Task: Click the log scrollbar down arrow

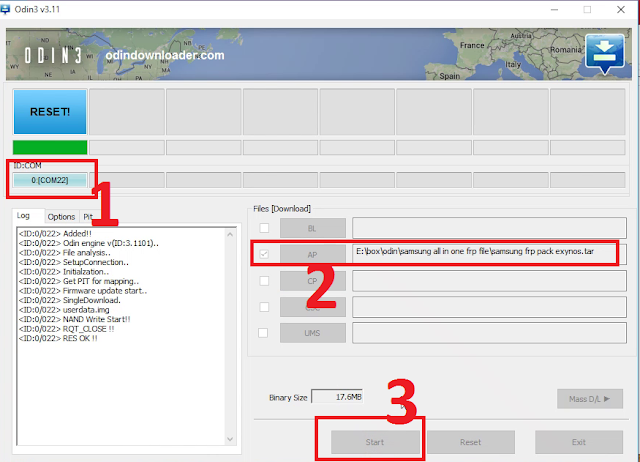Action: tap(230, 439)
